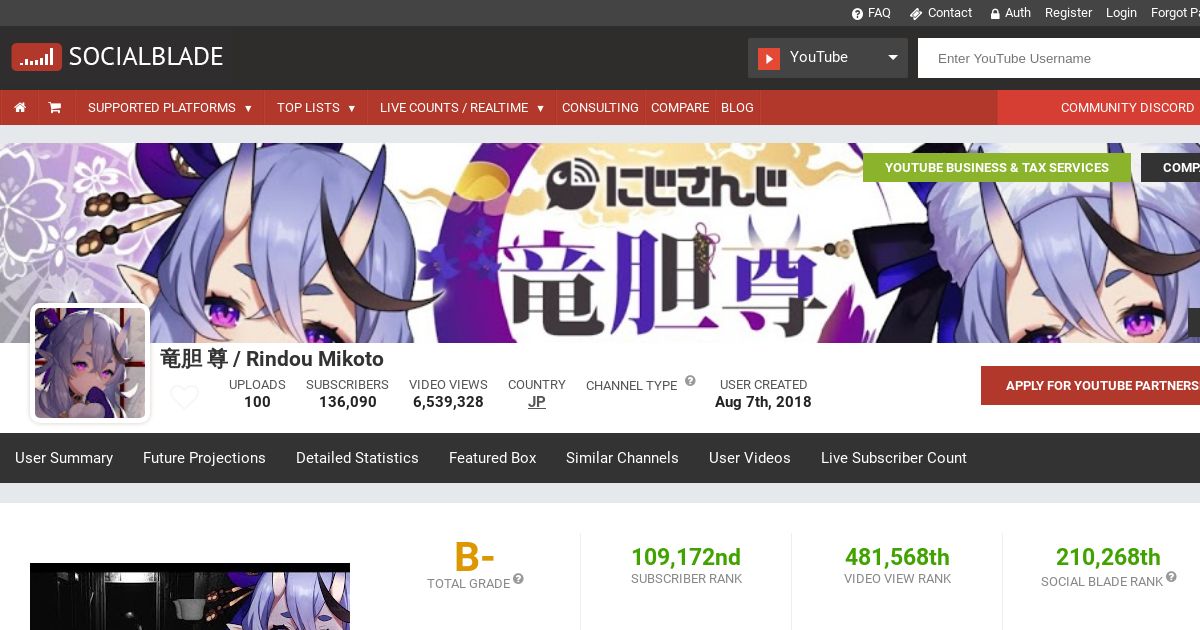
Task: Click the Apply for YouTube Partnership button
Action: (x=1090, y=385)
